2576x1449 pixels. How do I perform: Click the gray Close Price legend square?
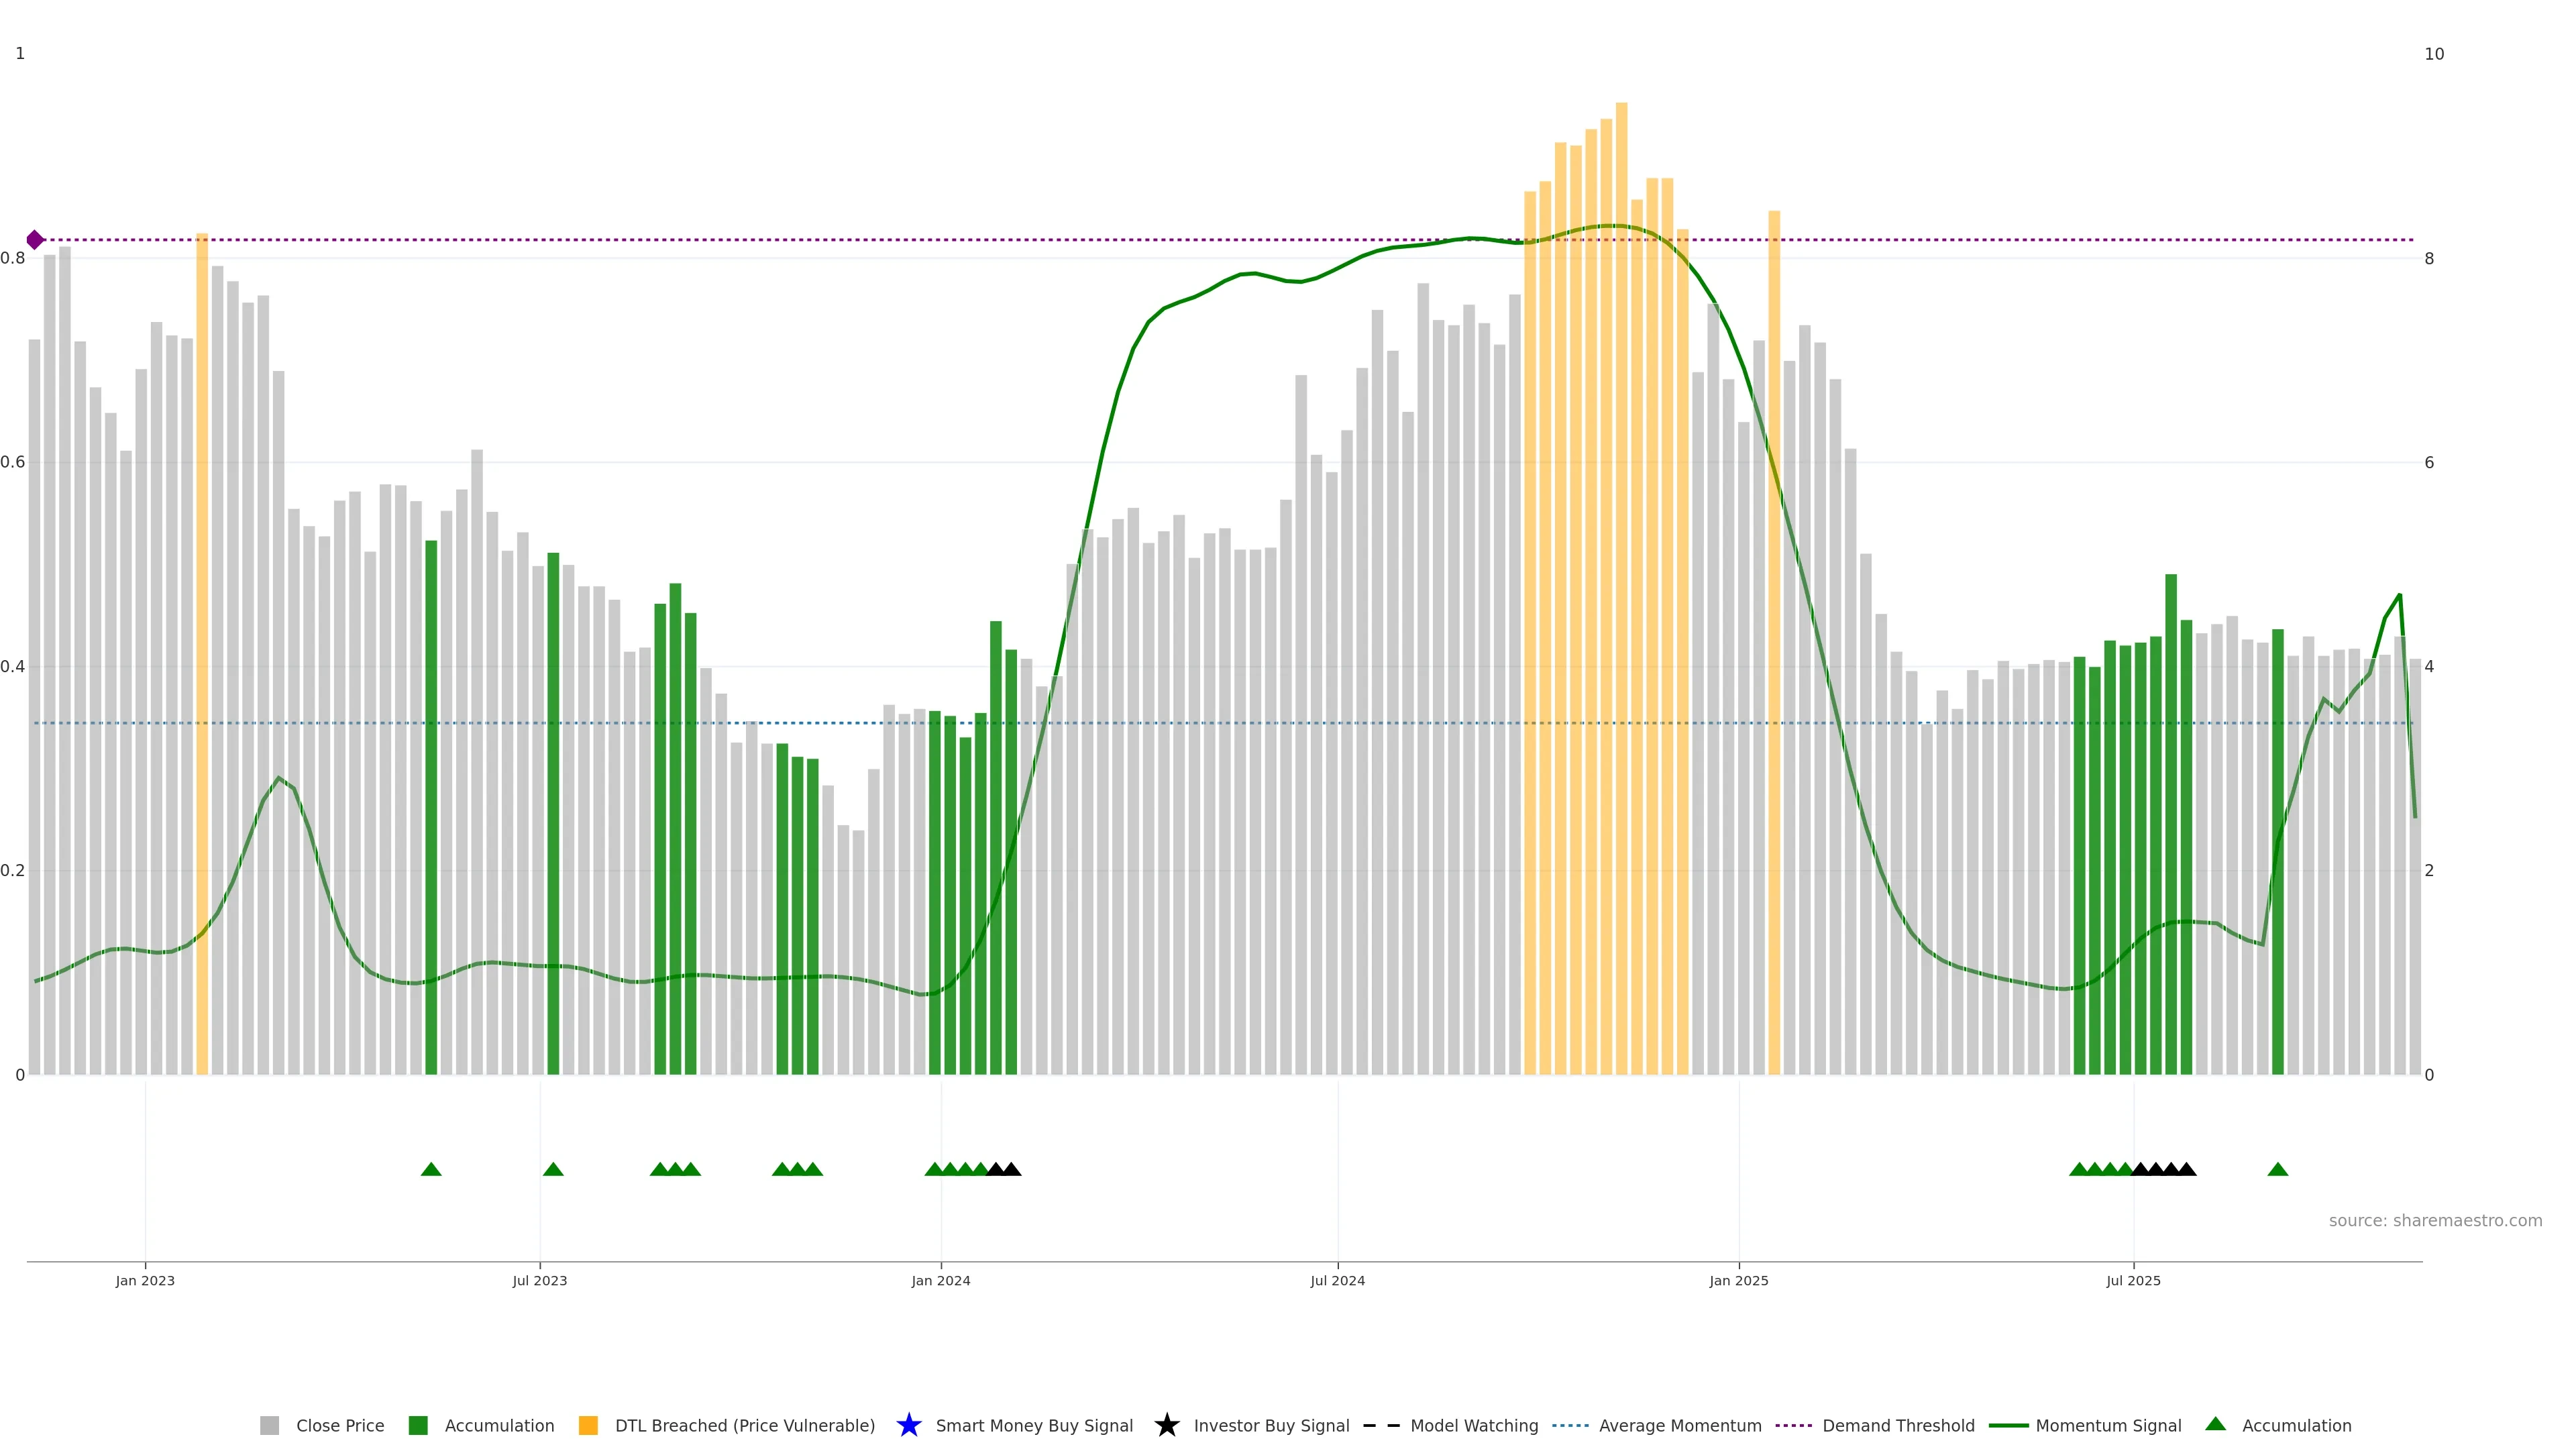click(x=269, y=1425)
